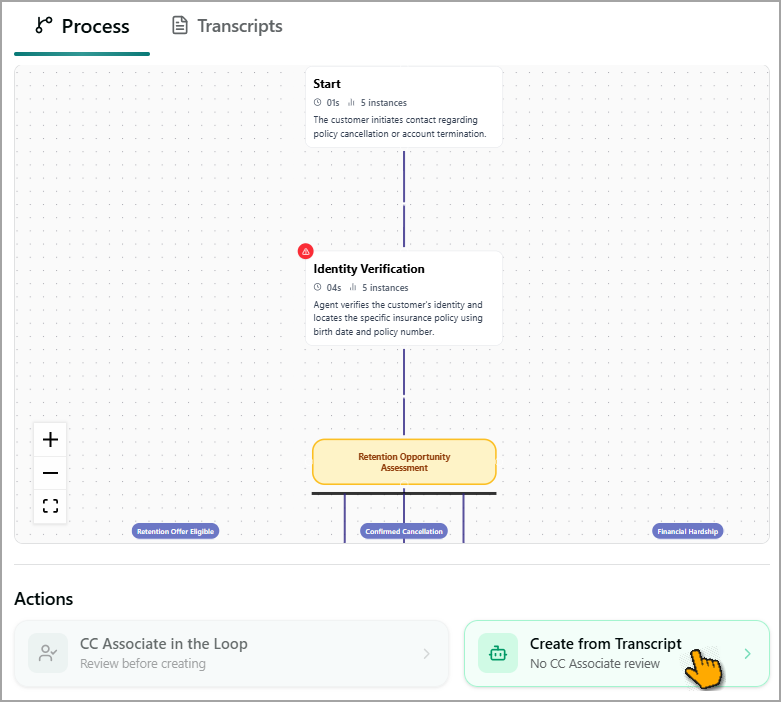Viewport: 781px width, 702px height.
Task: Click '5 instances' in the Start node
Action: click(384, 103)
